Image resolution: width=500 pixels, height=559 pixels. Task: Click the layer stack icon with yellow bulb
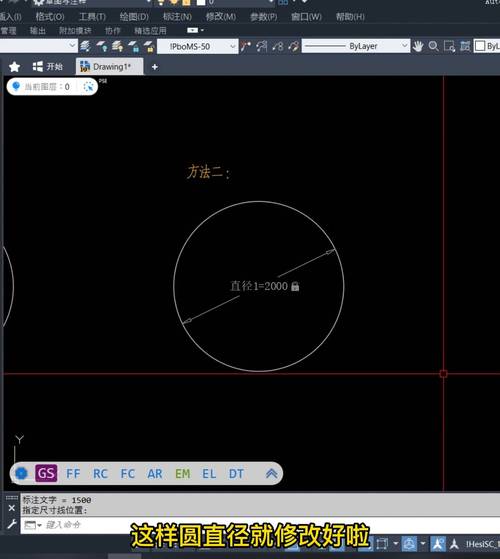coord(118,46)
